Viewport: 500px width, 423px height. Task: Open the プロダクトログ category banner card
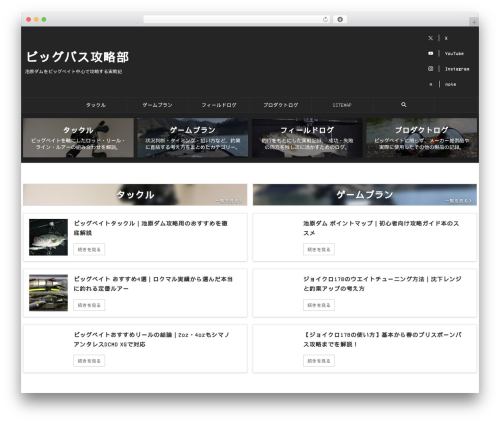[422, 137]
